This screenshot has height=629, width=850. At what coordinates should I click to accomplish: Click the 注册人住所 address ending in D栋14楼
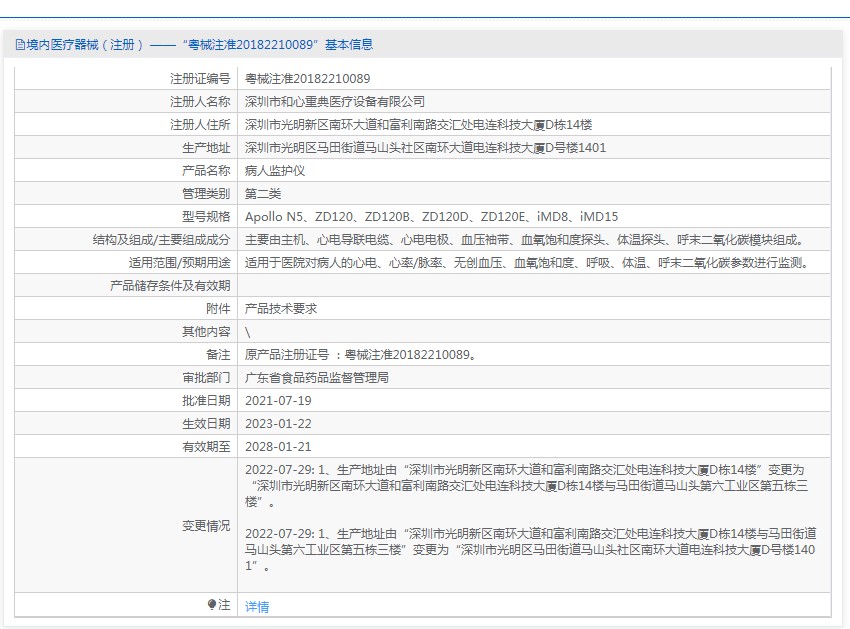(418, 125)
